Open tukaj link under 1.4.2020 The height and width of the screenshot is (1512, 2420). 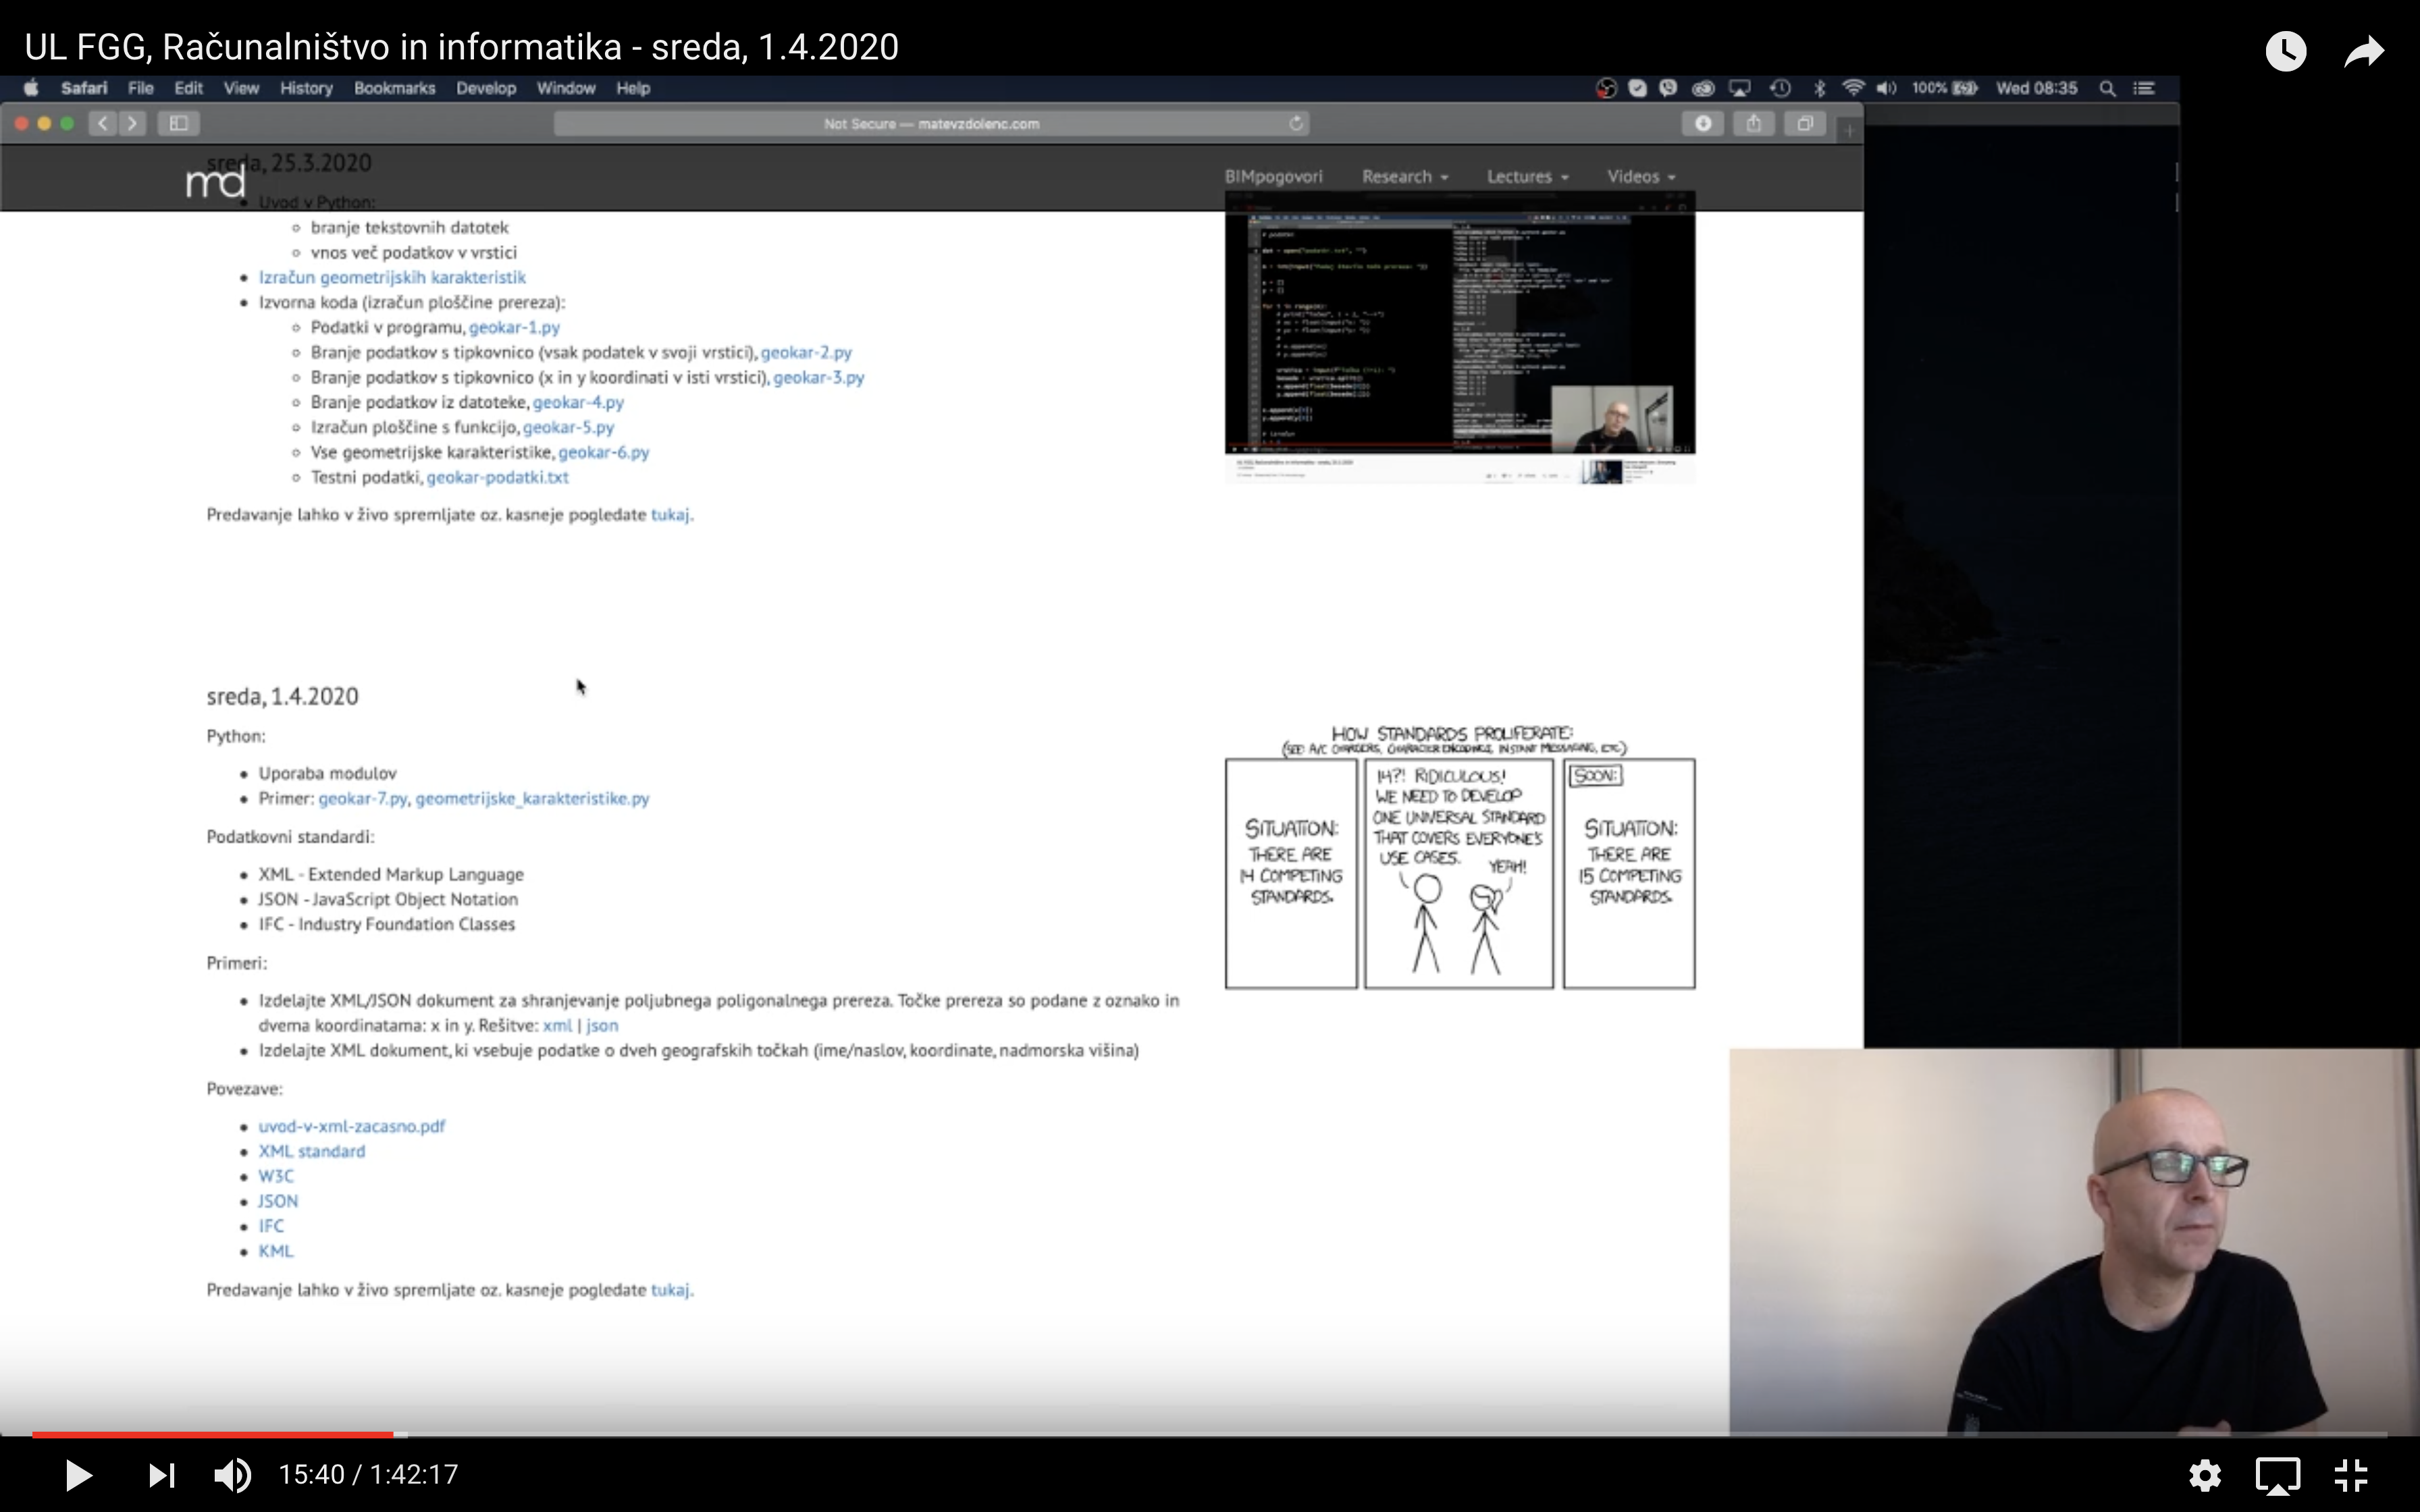[670, 1290]
